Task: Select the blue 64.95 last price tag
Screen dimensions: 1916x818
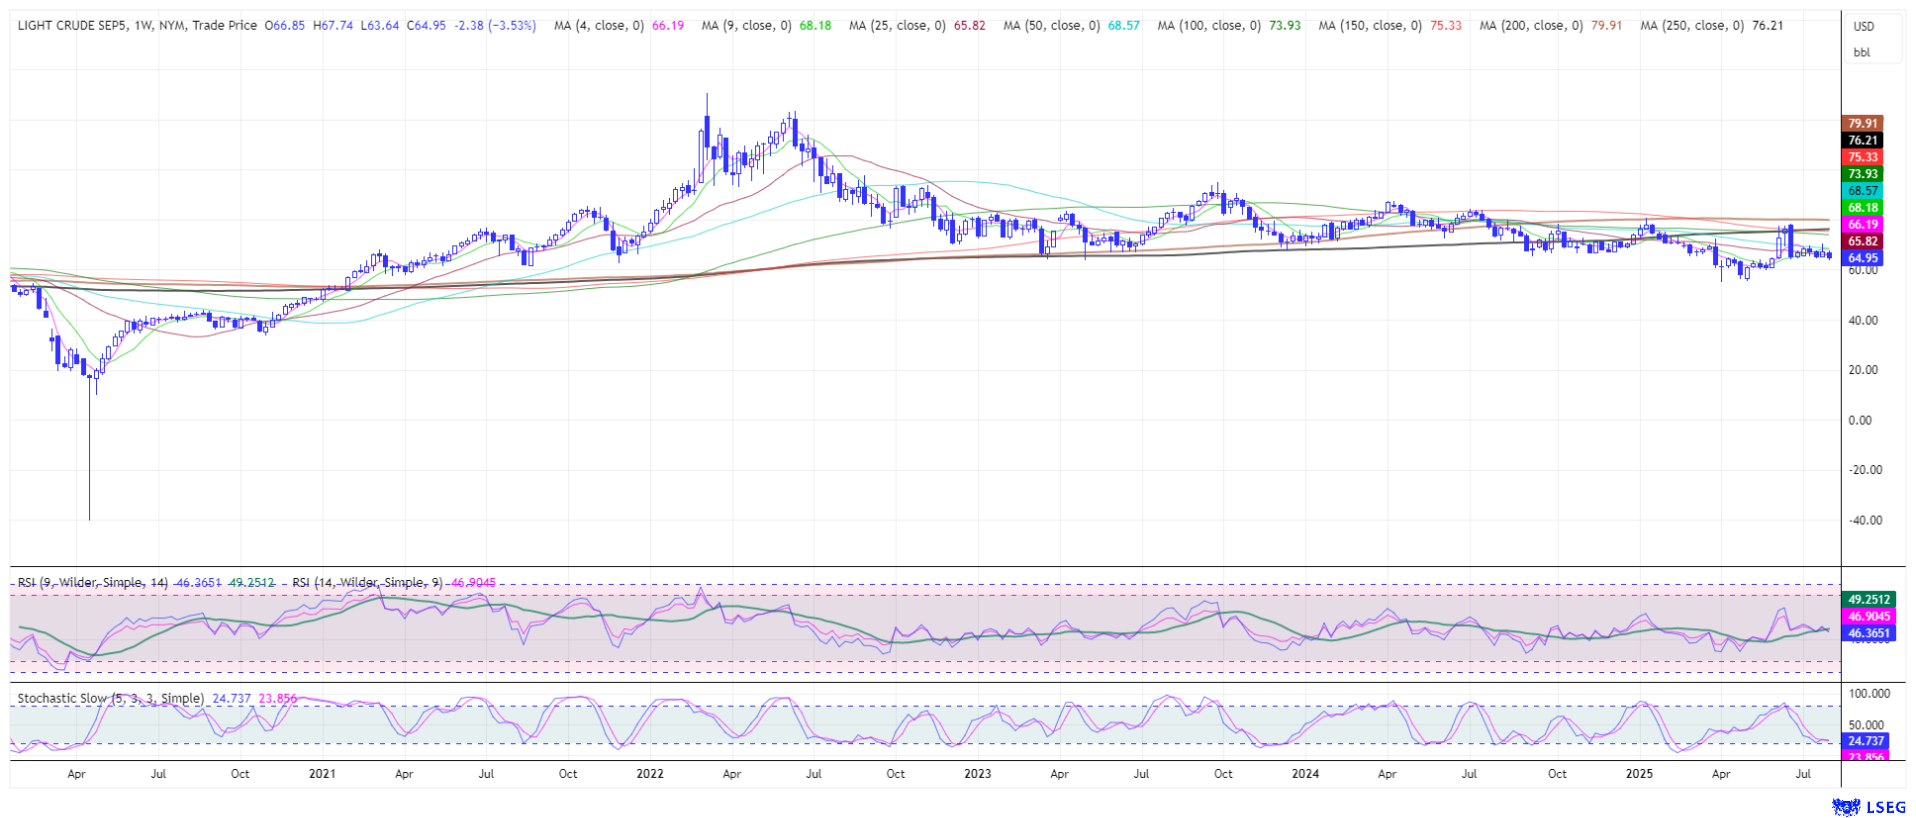Action: (1862, 258)
